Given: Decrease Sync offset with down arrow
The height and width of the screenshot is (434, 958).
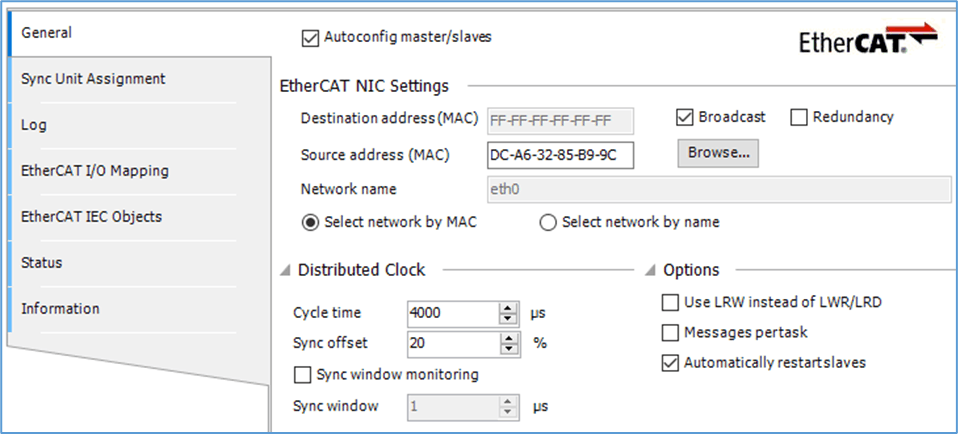Looking at the screenshot, I should [x=510, y=349].
